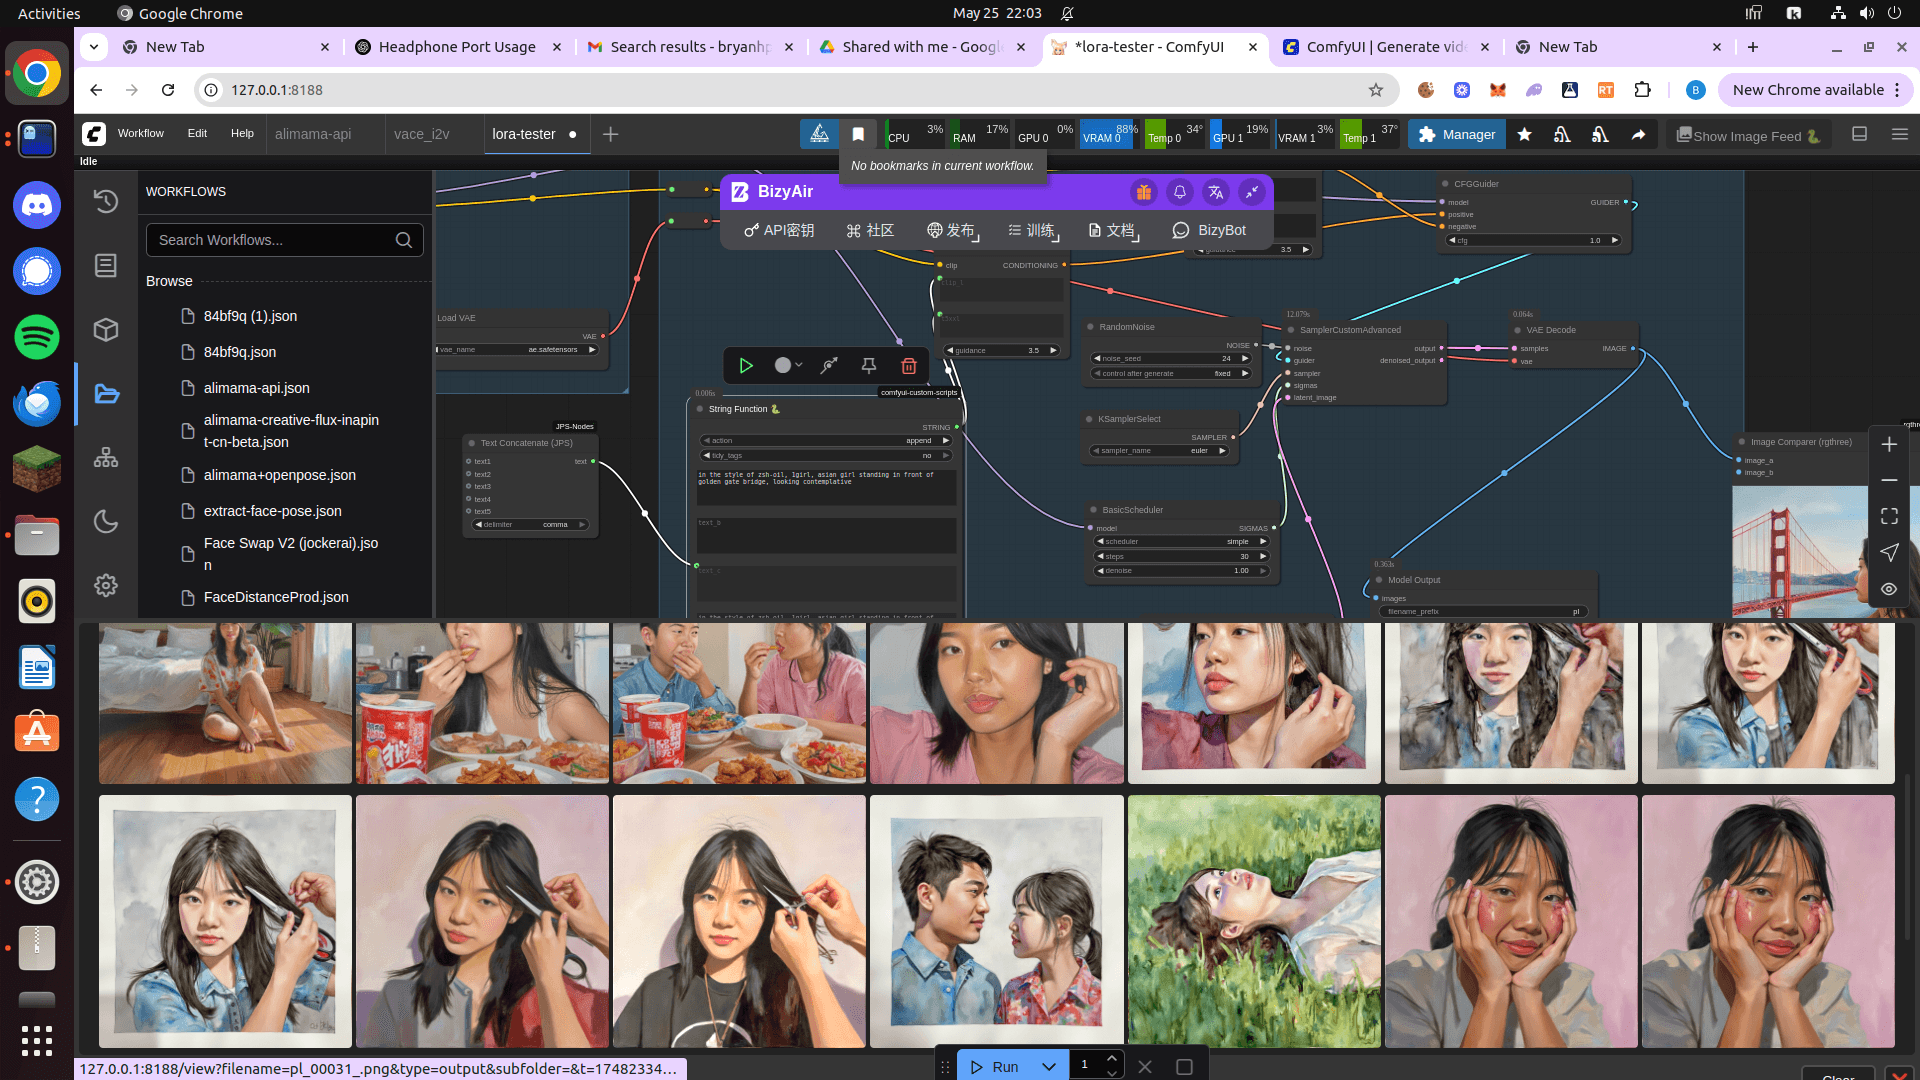Open extract-face-pose.json workflow

click(272, 511)
